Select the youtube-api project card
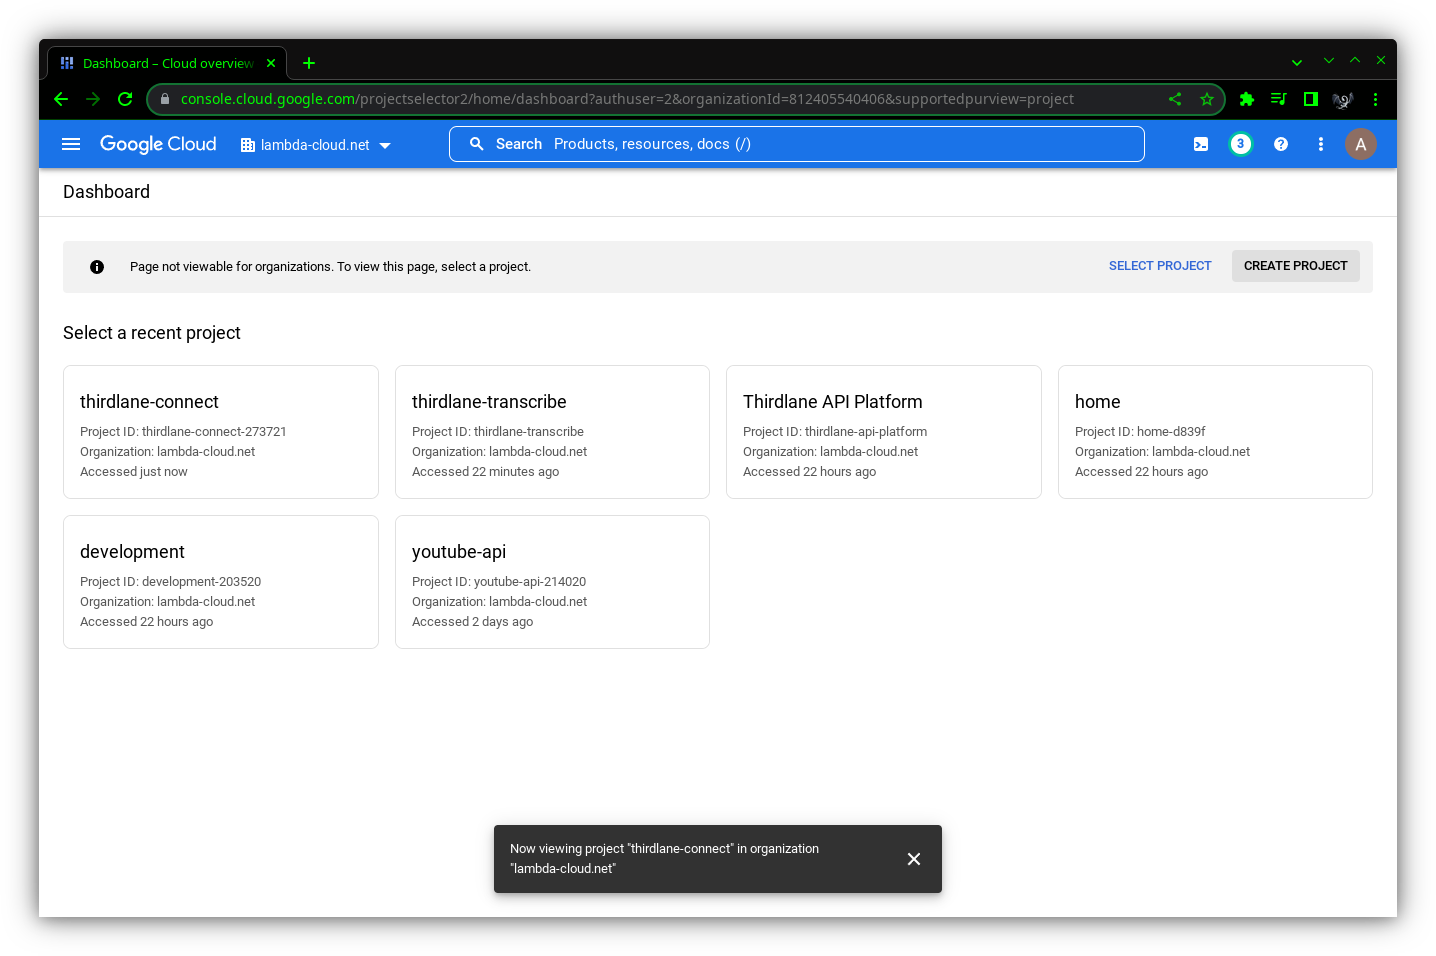 tap(552, 582)
